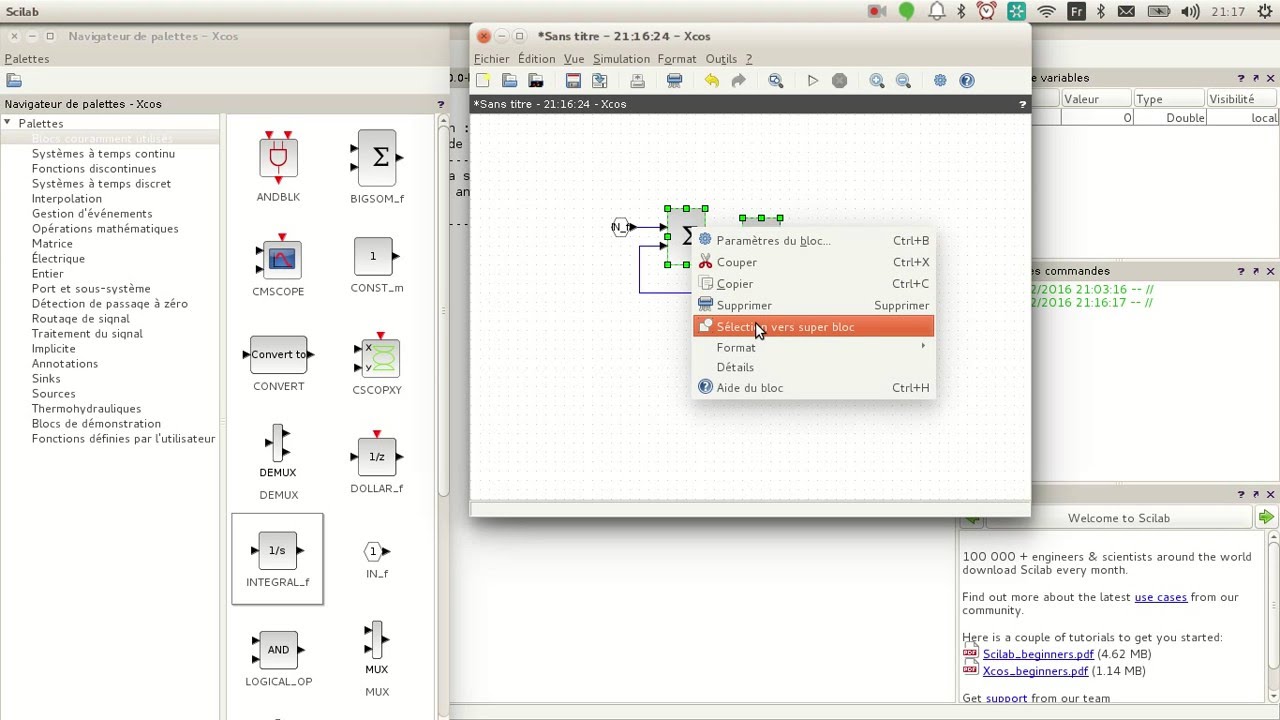Image resolution: width=1280 pixels, height=720 pixels.
Task: Open the Fichier menu in Xcos
Action: (492, 59)
